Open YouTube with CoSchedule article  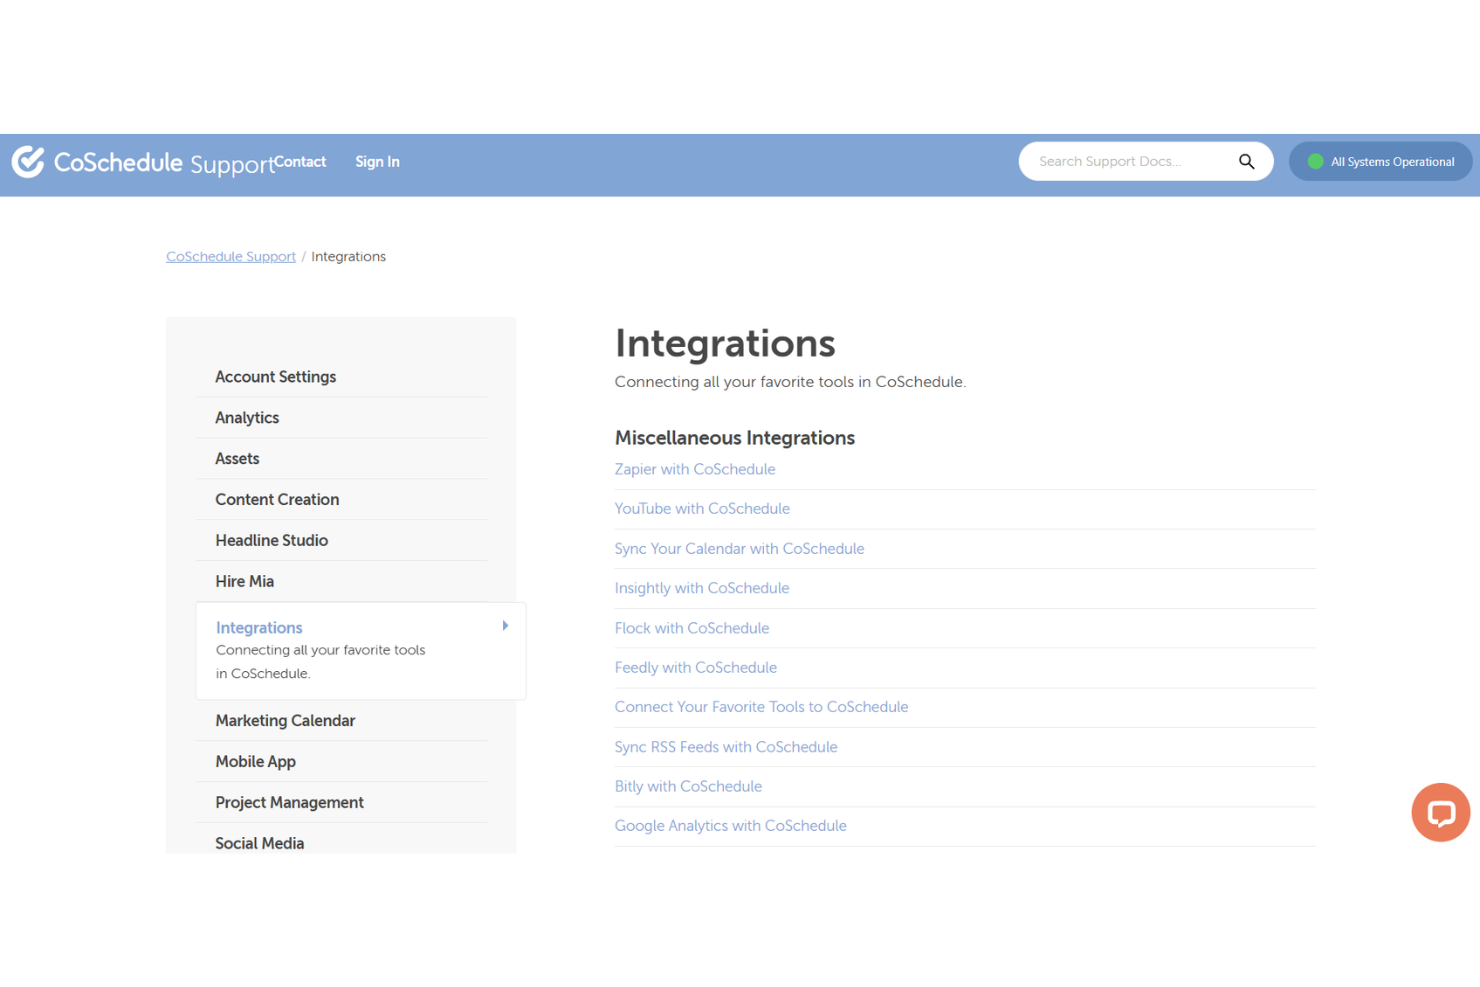(701, 508)
